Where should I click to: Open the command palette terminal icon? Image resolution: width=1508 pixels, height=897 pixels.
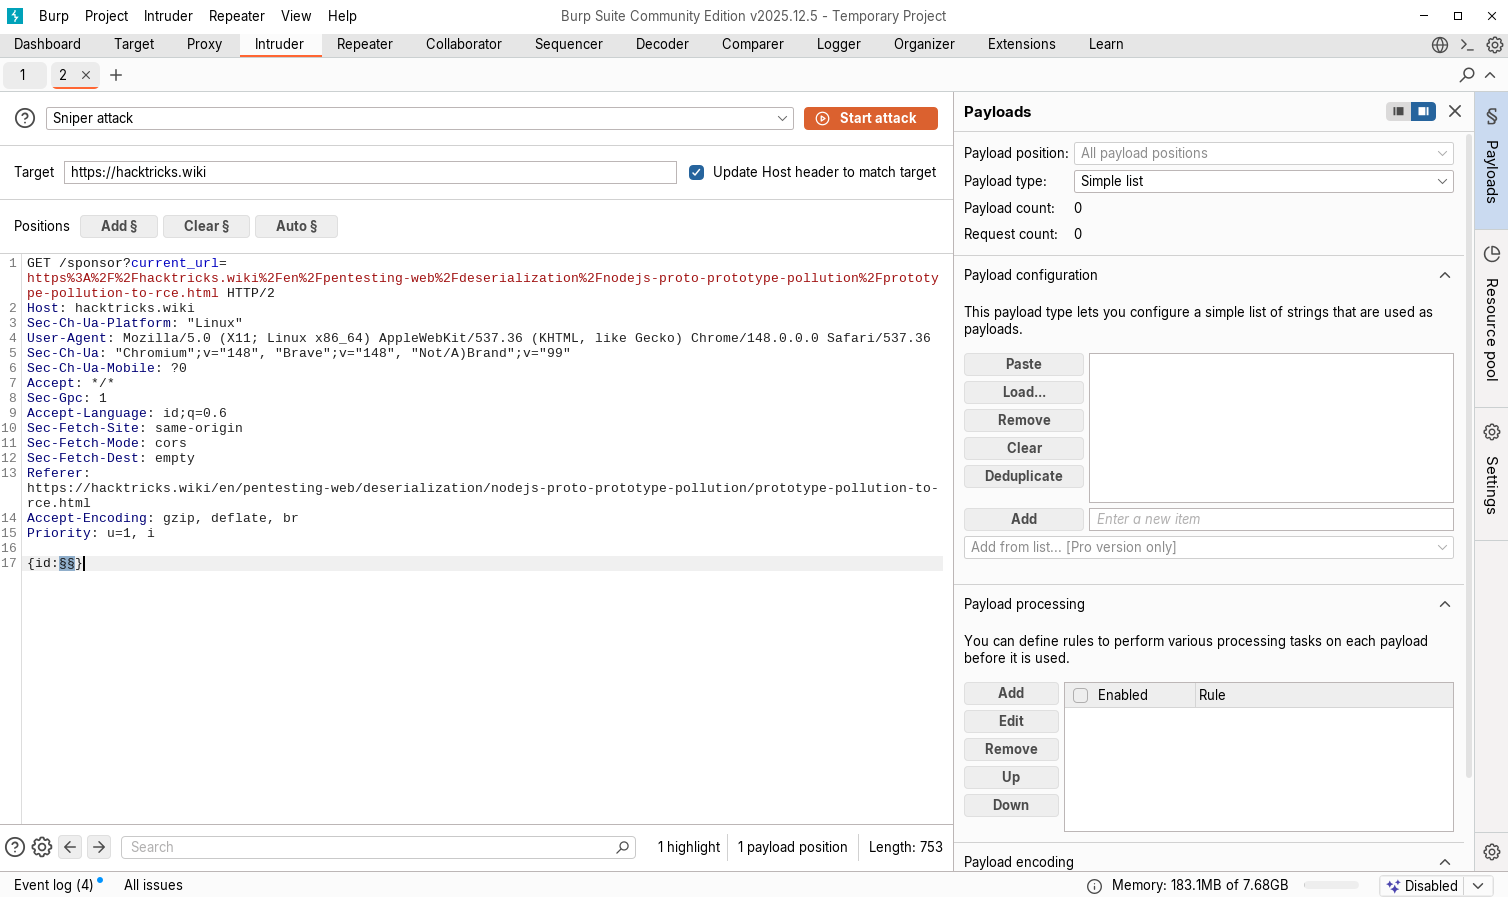(x=1467, y=45)
